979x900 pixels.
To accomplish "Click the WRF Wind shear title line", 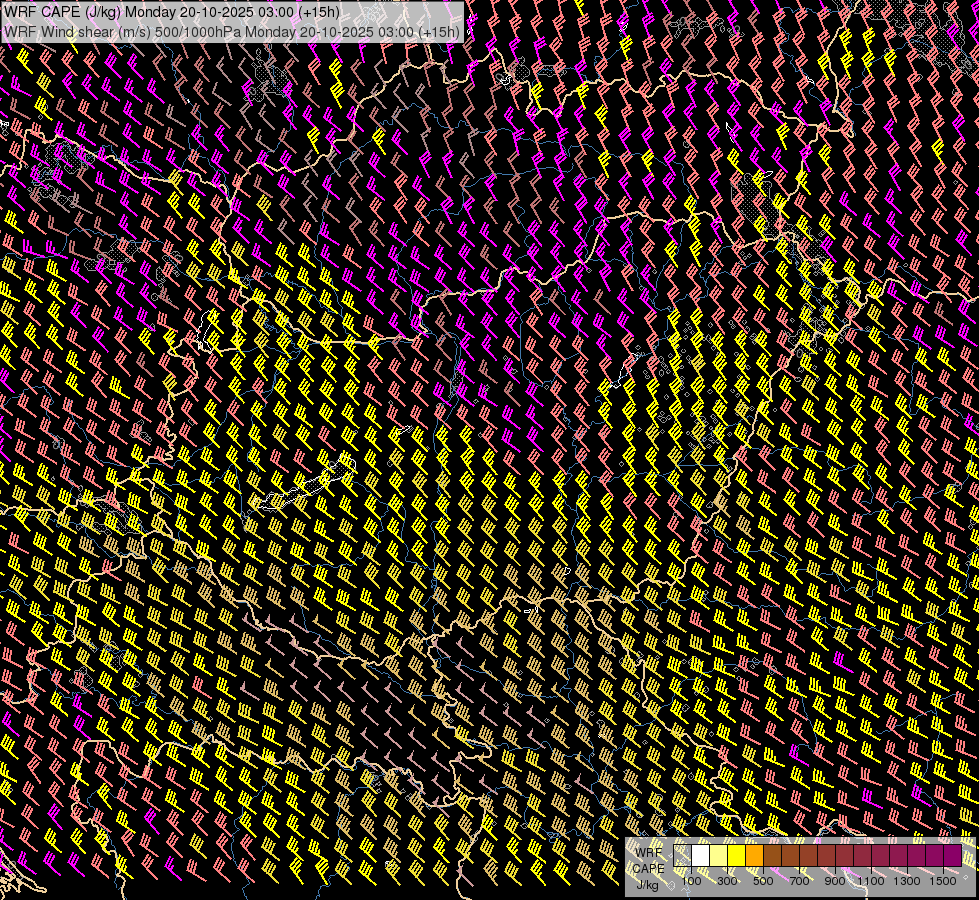I will [x=232, y=31].
